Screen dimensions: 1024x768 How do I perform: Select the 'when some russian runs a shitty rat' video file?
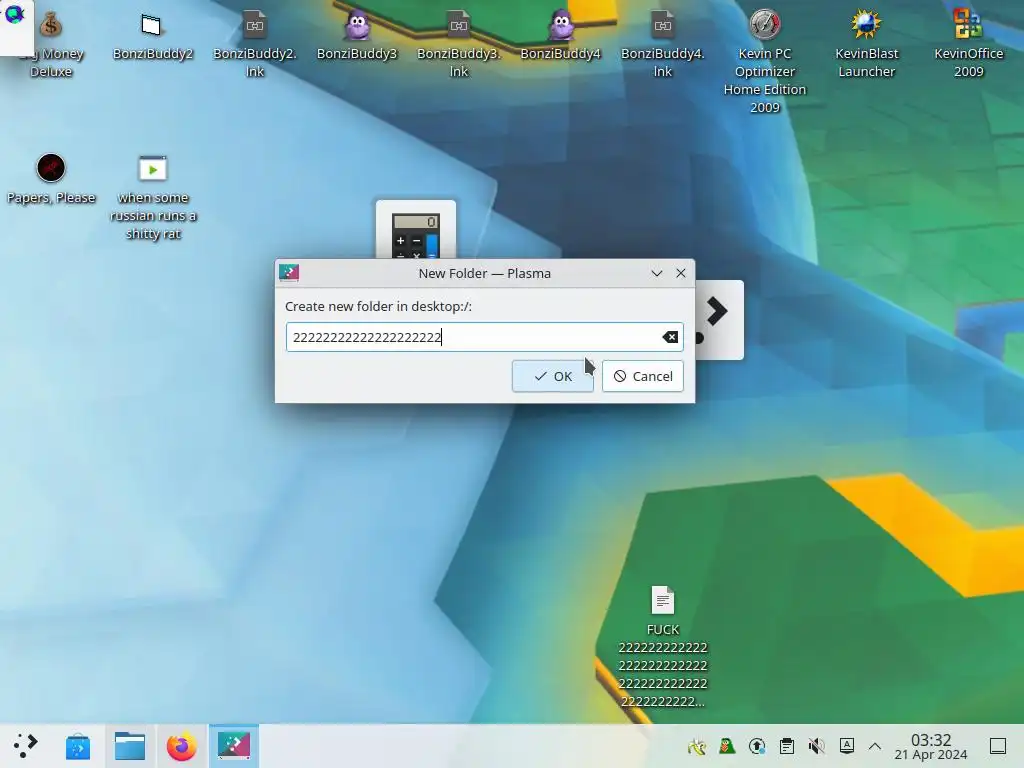pos(153,198)
